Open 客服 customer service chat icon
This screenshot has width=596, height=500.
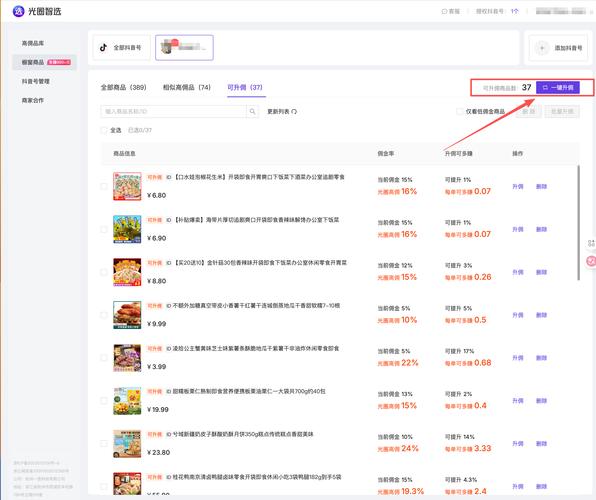coord(444,11)
